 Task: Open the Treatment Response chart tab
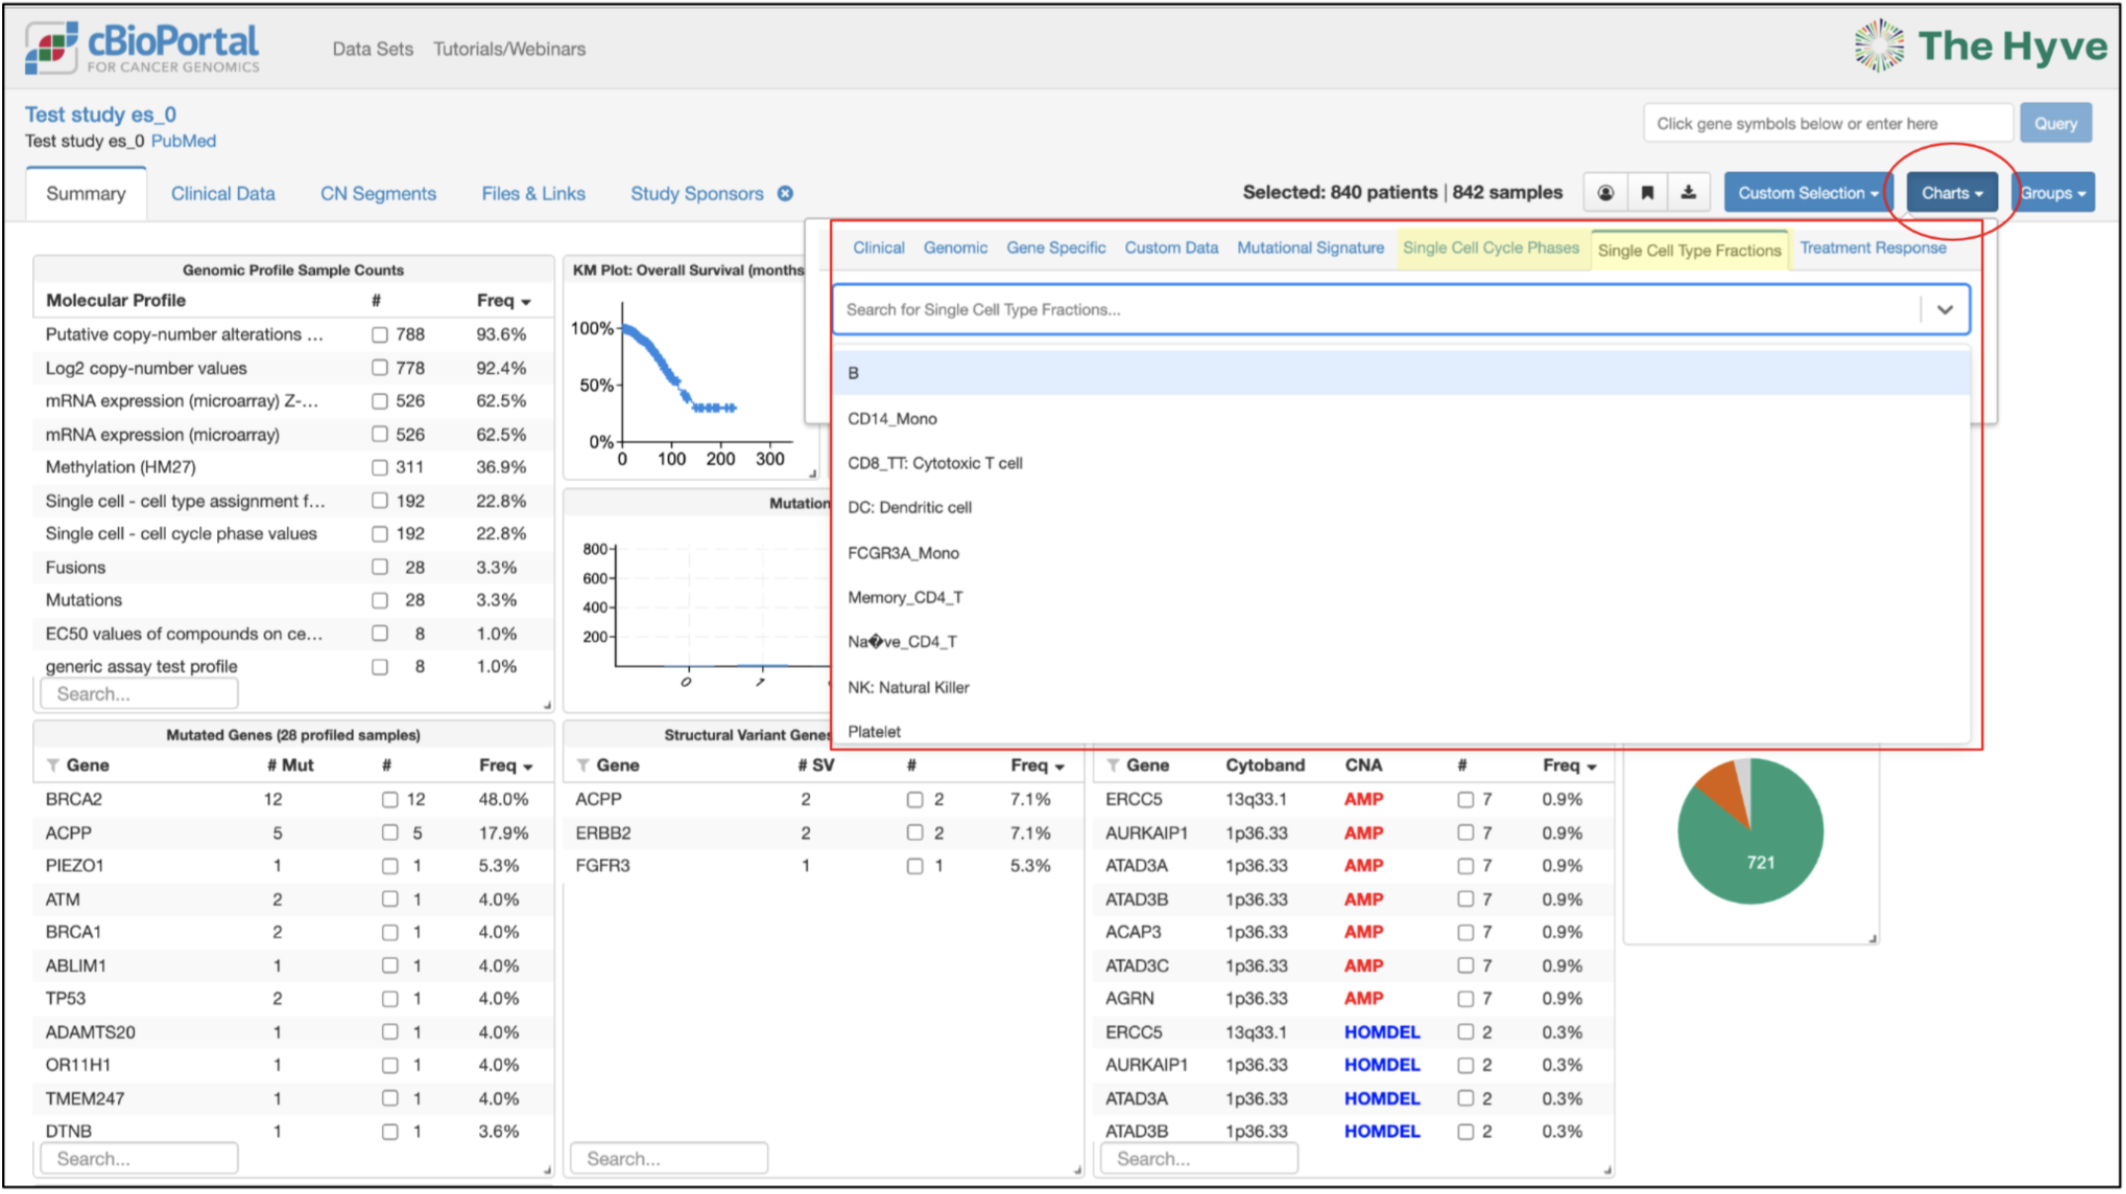tap(1873, 248)
